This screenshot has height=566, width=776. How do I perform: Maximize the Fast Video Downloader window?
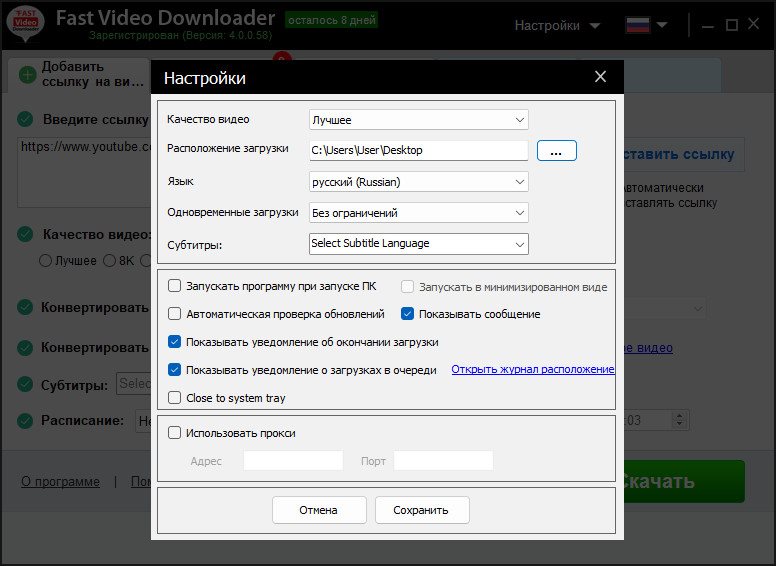[731, 25]
